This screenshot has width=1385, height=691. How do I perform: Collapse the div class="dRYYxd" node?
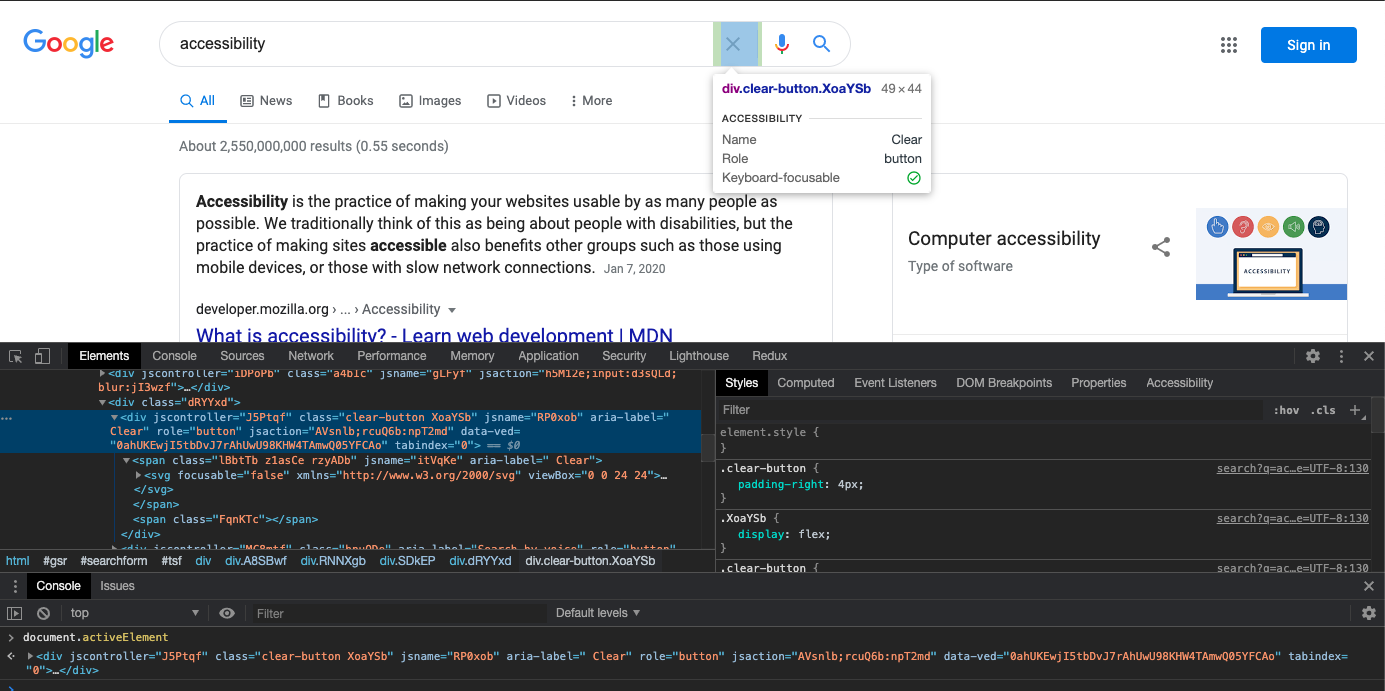(102, 402)
